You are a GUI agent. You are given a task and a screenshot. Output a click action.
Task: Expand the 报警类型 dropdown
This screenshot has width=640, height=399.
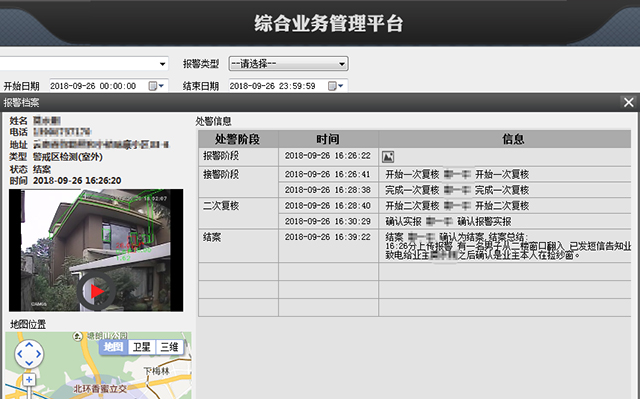(288, 64)
